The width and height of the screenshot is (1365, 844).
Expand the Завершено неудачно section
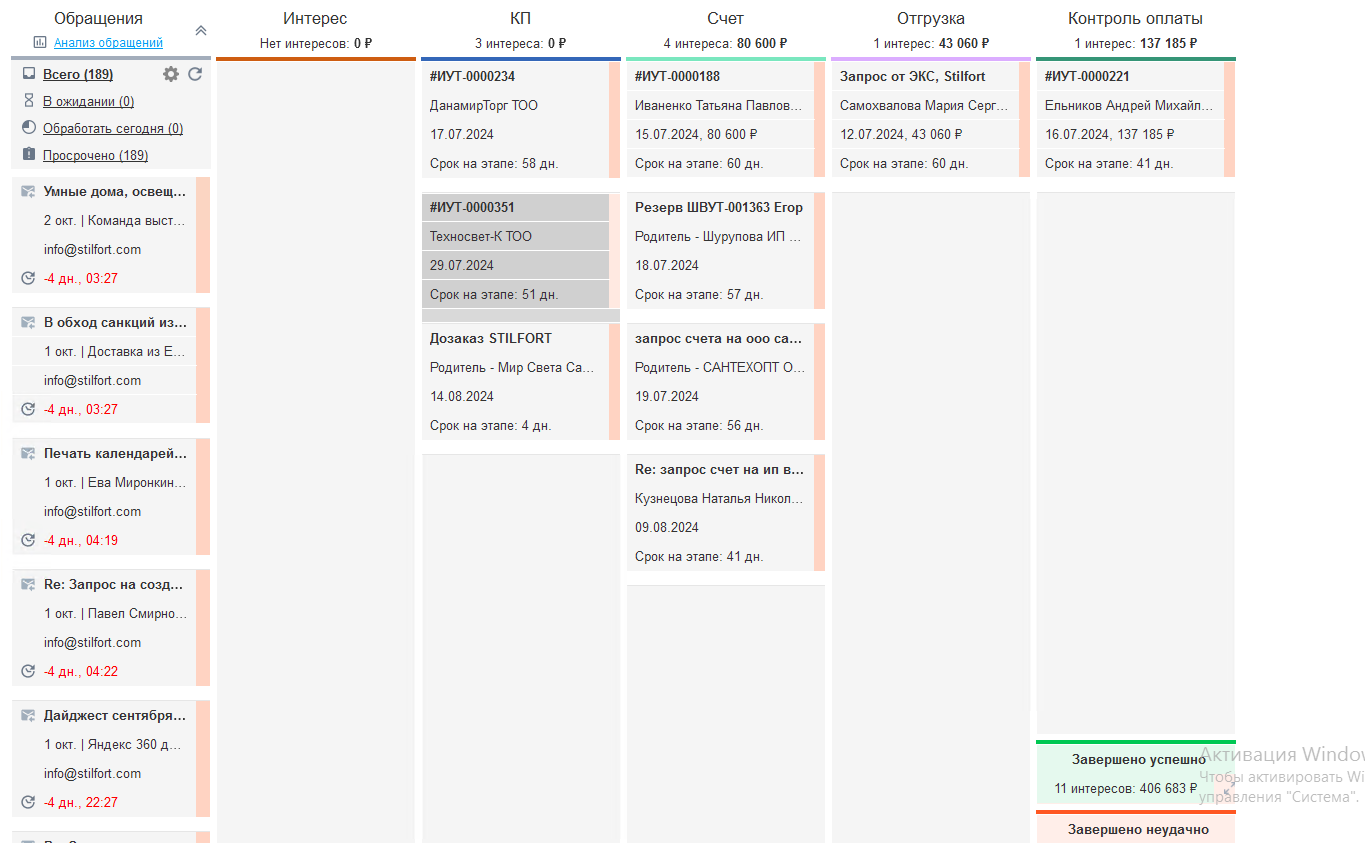(x=1137, y=829)
